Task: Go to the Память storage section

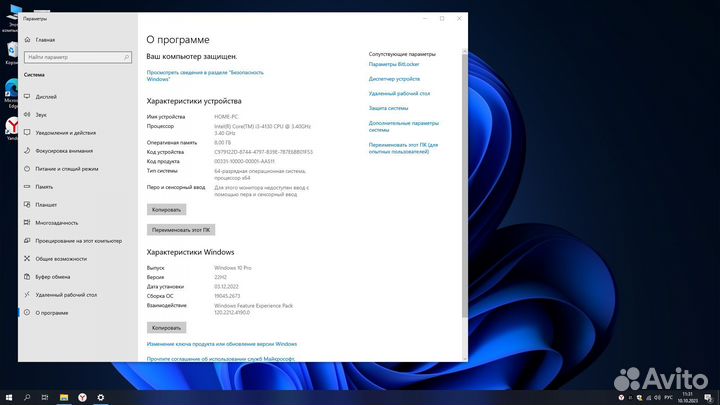Action: click(44, 187)
